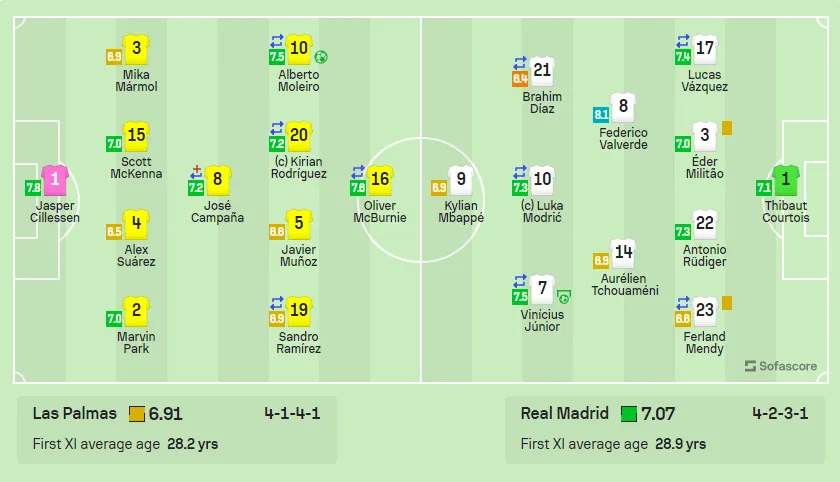The height and width of the screenshot is (482, 840).
Task: Click the Real Madrid team name
Action: [565, 413]
